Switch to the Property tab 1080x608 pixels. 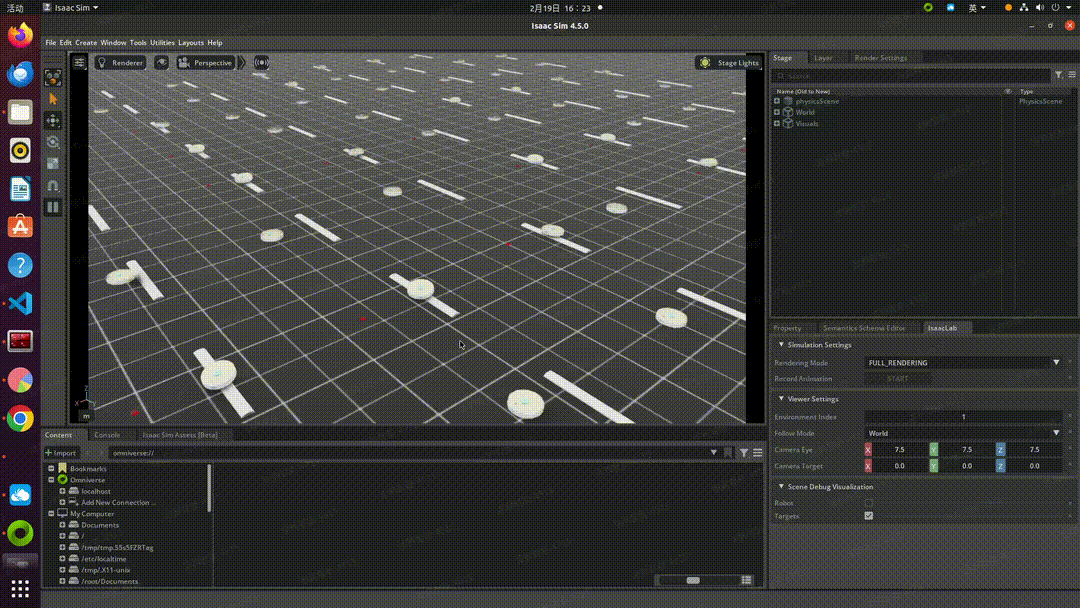(787, 328)
